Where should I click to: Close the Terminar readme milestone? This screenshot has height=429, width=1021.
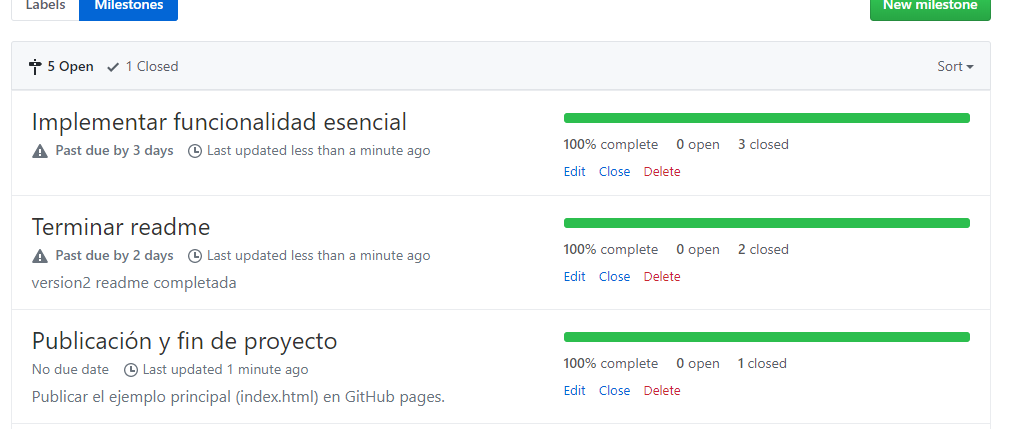click(614, 277)
